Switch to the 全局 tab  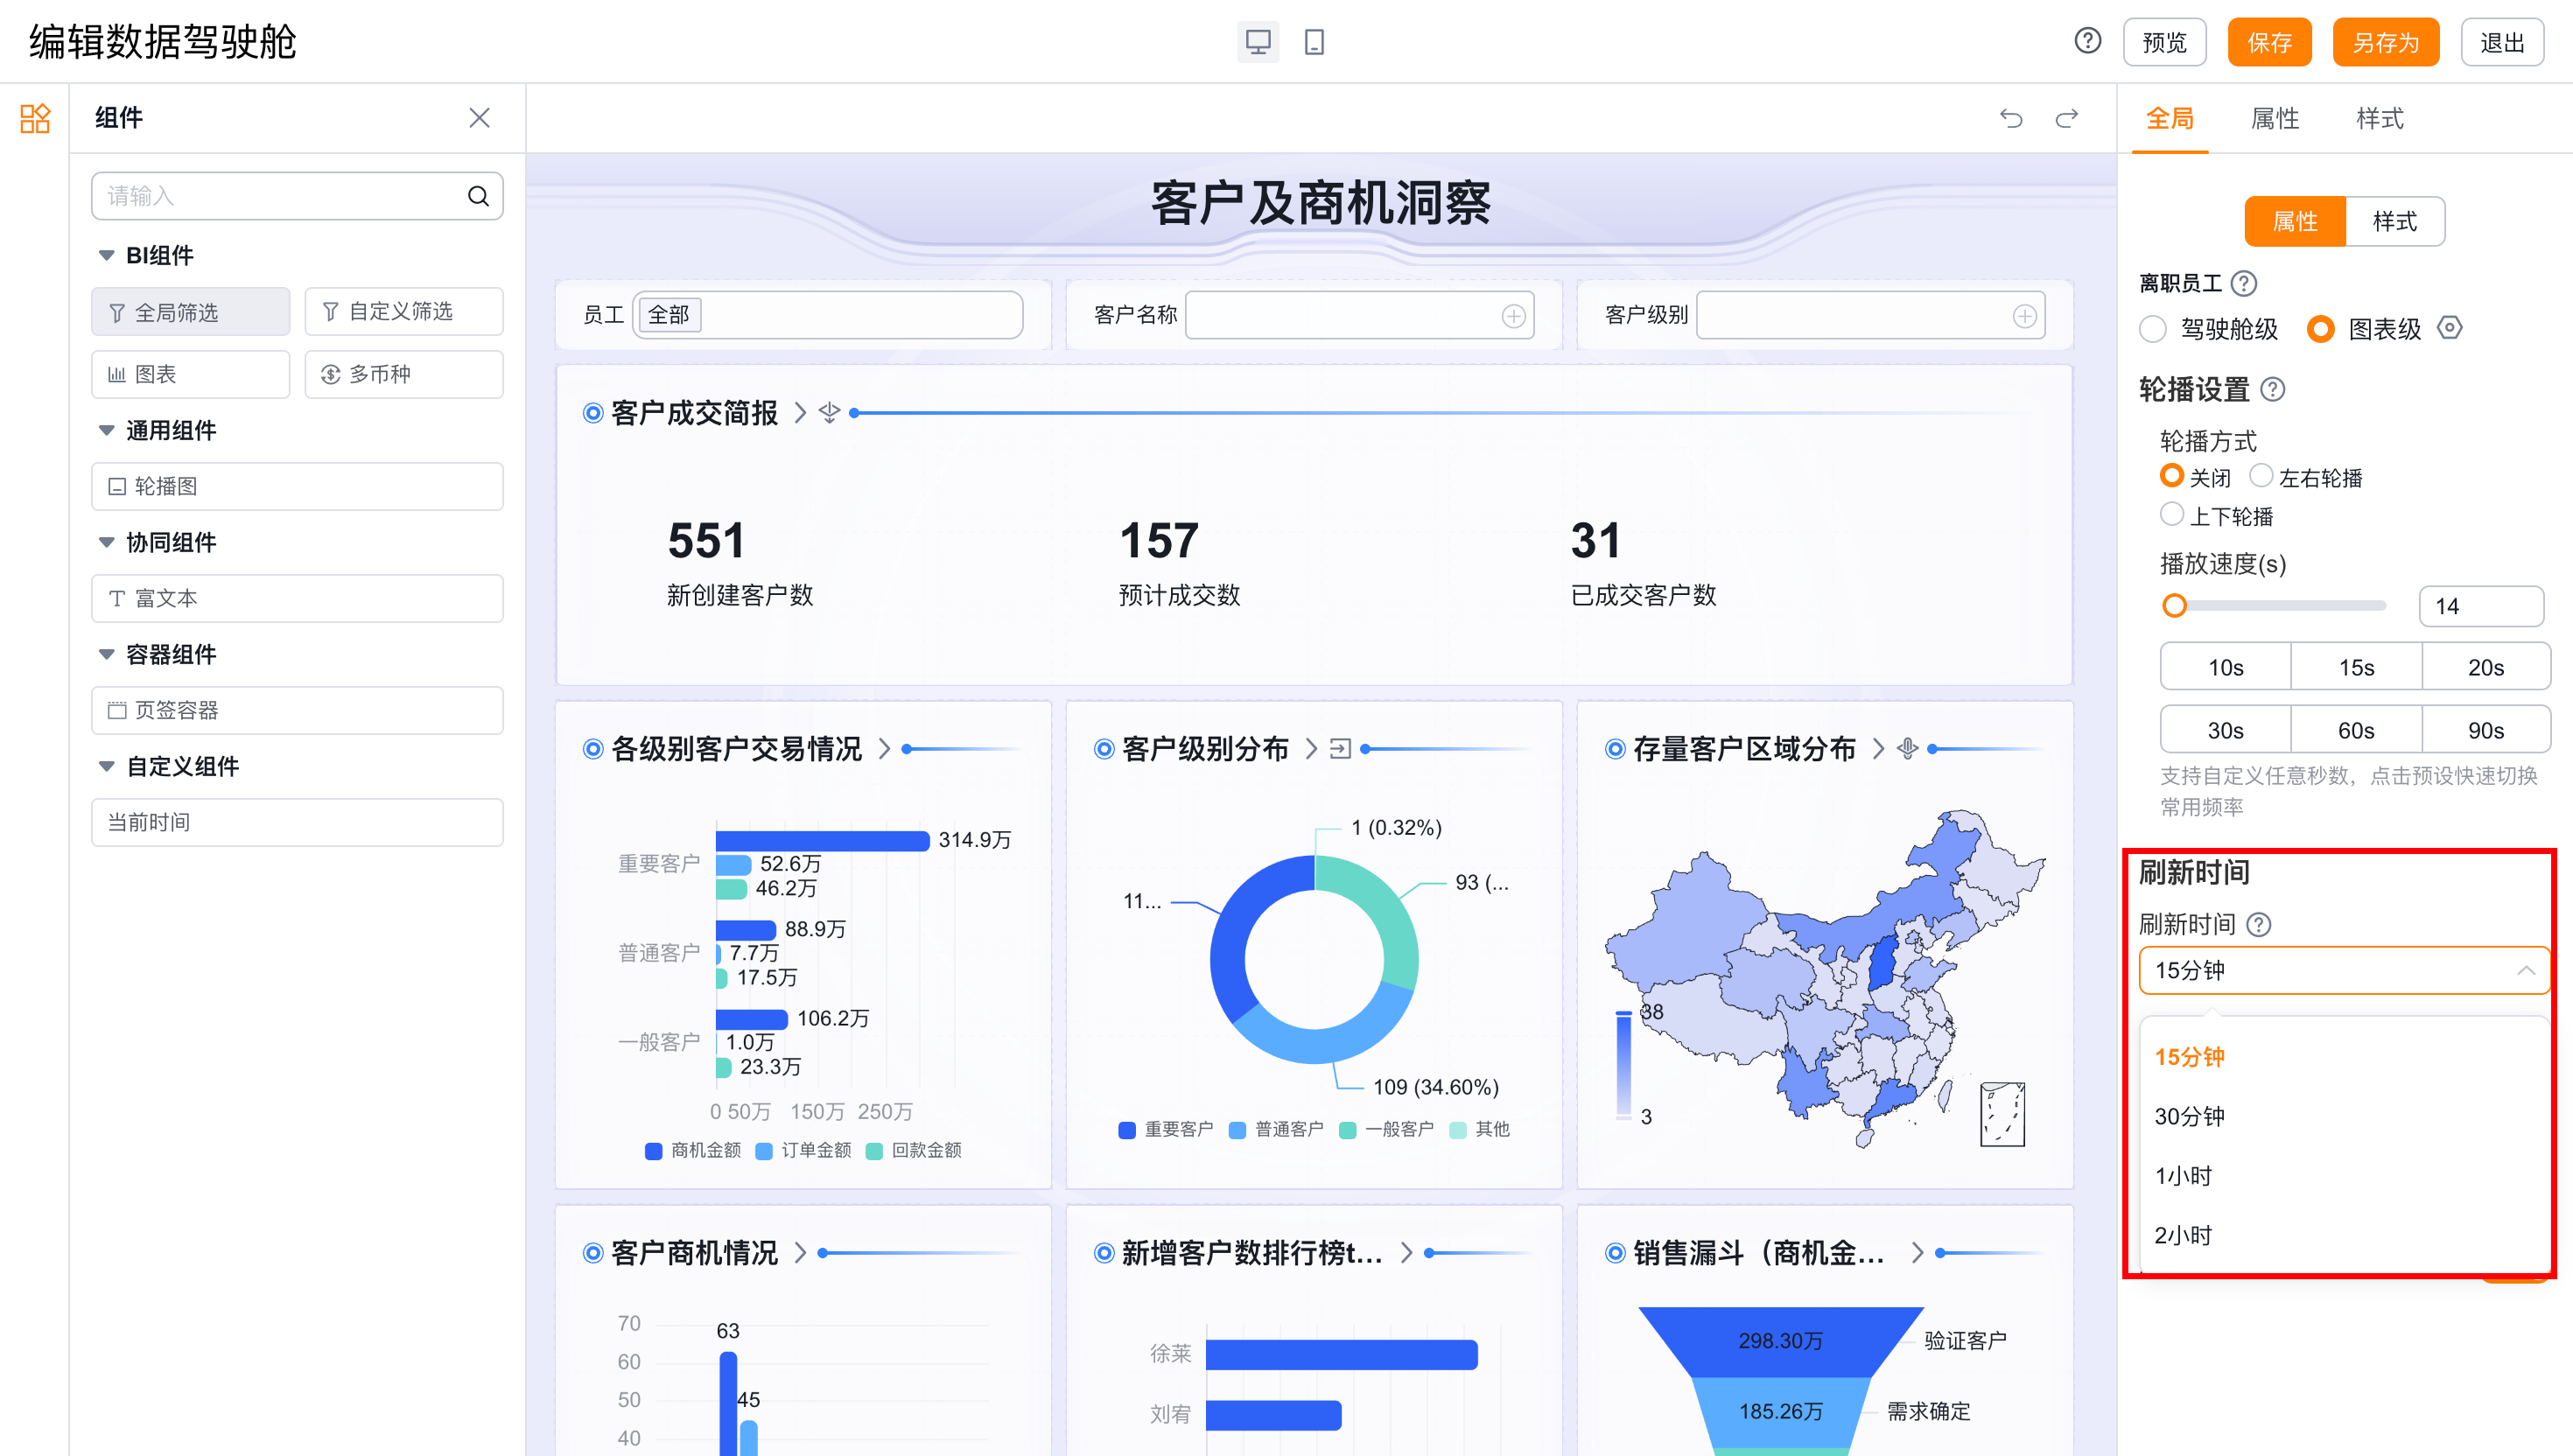[2170, 119]
